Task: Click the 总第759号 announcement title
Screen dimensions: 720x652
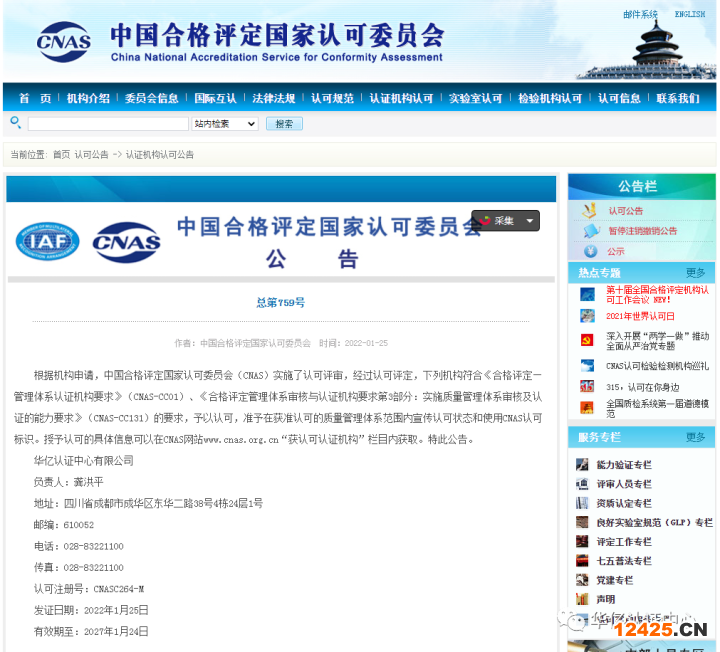Action: 281,303
